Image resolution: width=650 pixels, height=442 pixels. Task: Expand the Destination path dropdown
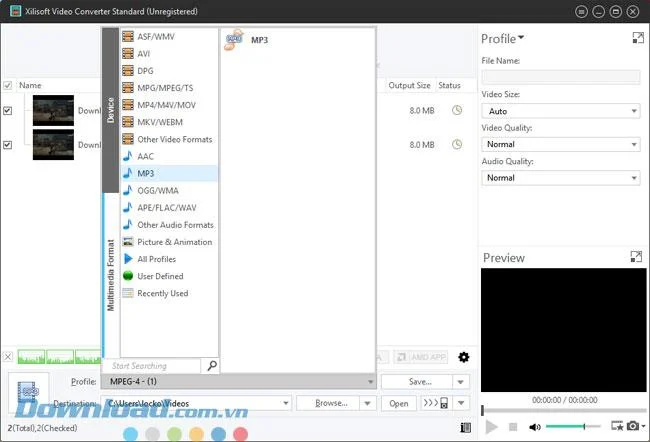pos(286,403)
